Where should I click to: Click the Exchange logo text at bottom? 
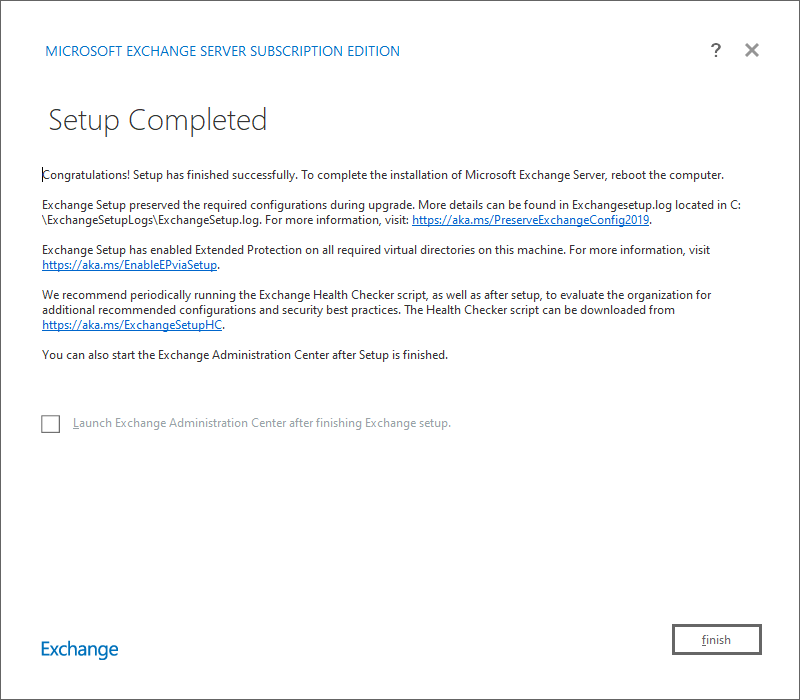[80, 649]
